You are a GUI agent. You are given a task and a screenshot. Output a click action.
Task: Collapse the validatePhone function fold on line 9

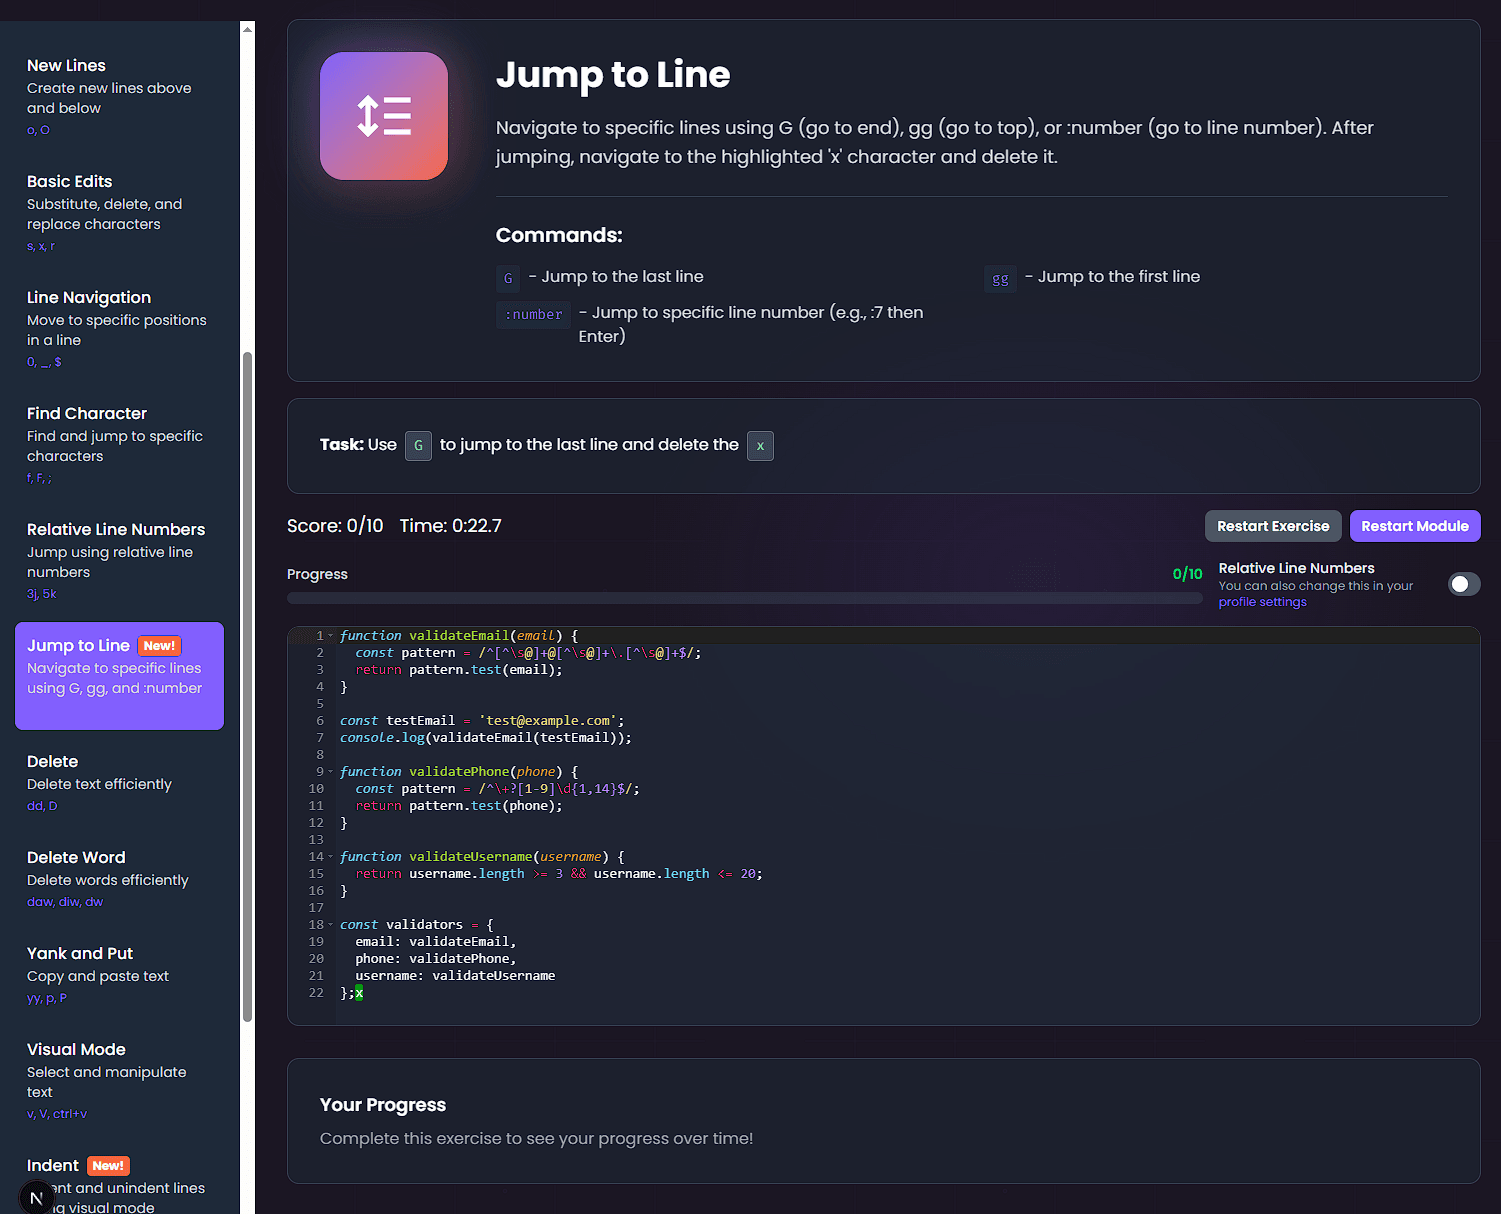pos(330,771)
